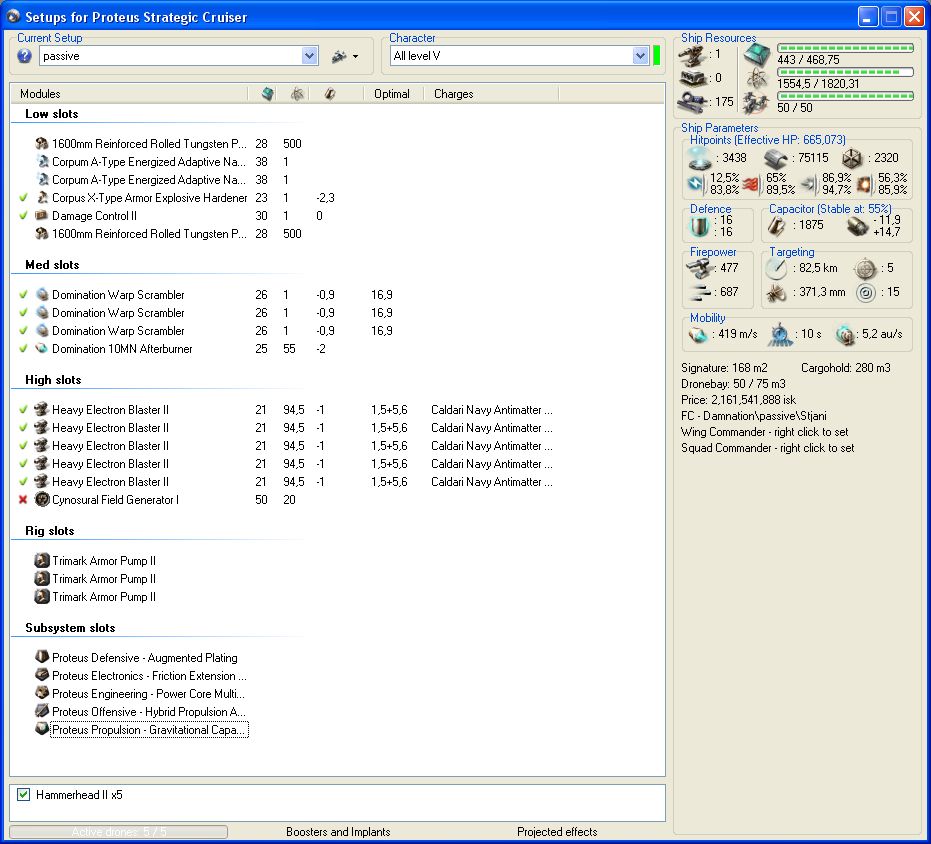
Task: Toggle the Hammerhead II x5 drone checkbox
Action: pyautogui.click(x=23, y=795)
